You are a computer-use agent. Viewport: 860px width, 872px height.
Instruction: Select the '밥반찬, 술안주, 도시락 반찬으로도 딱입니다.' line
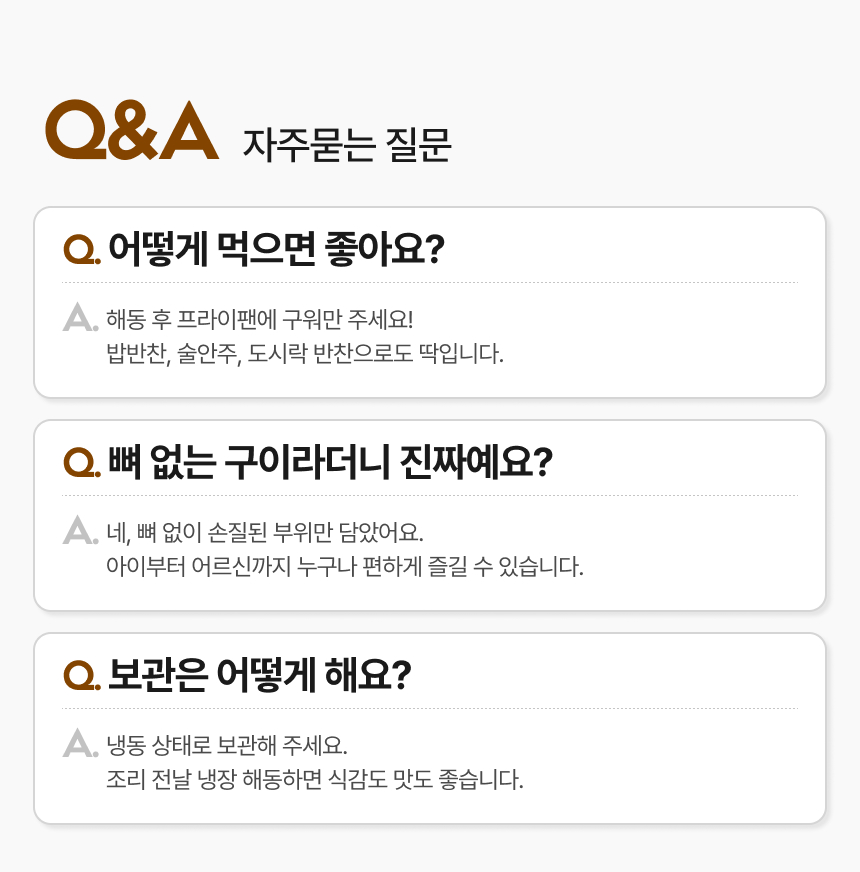tap(304, 353)
